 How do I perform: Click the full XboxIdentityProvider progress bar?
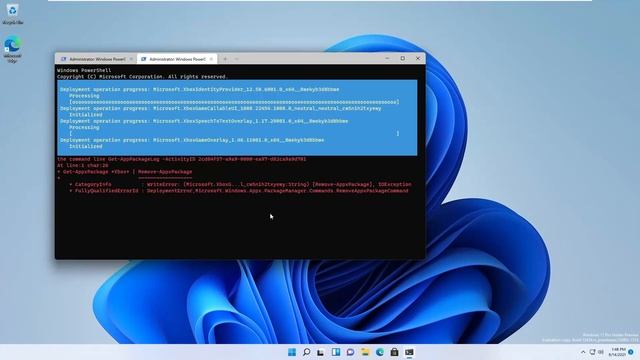pos(234,102)
